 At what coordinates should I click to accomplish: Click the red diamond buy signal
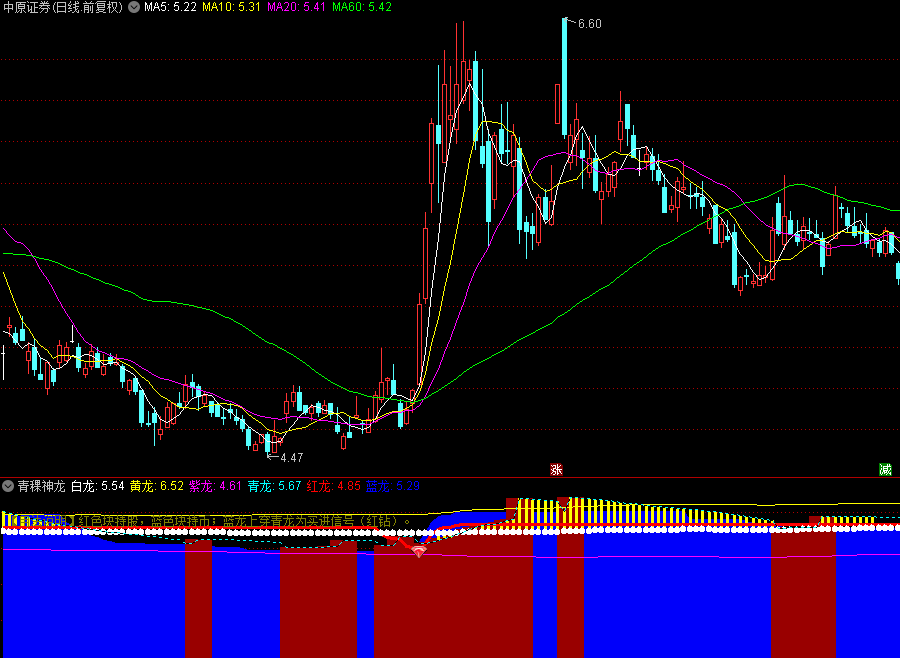point(419,549)
